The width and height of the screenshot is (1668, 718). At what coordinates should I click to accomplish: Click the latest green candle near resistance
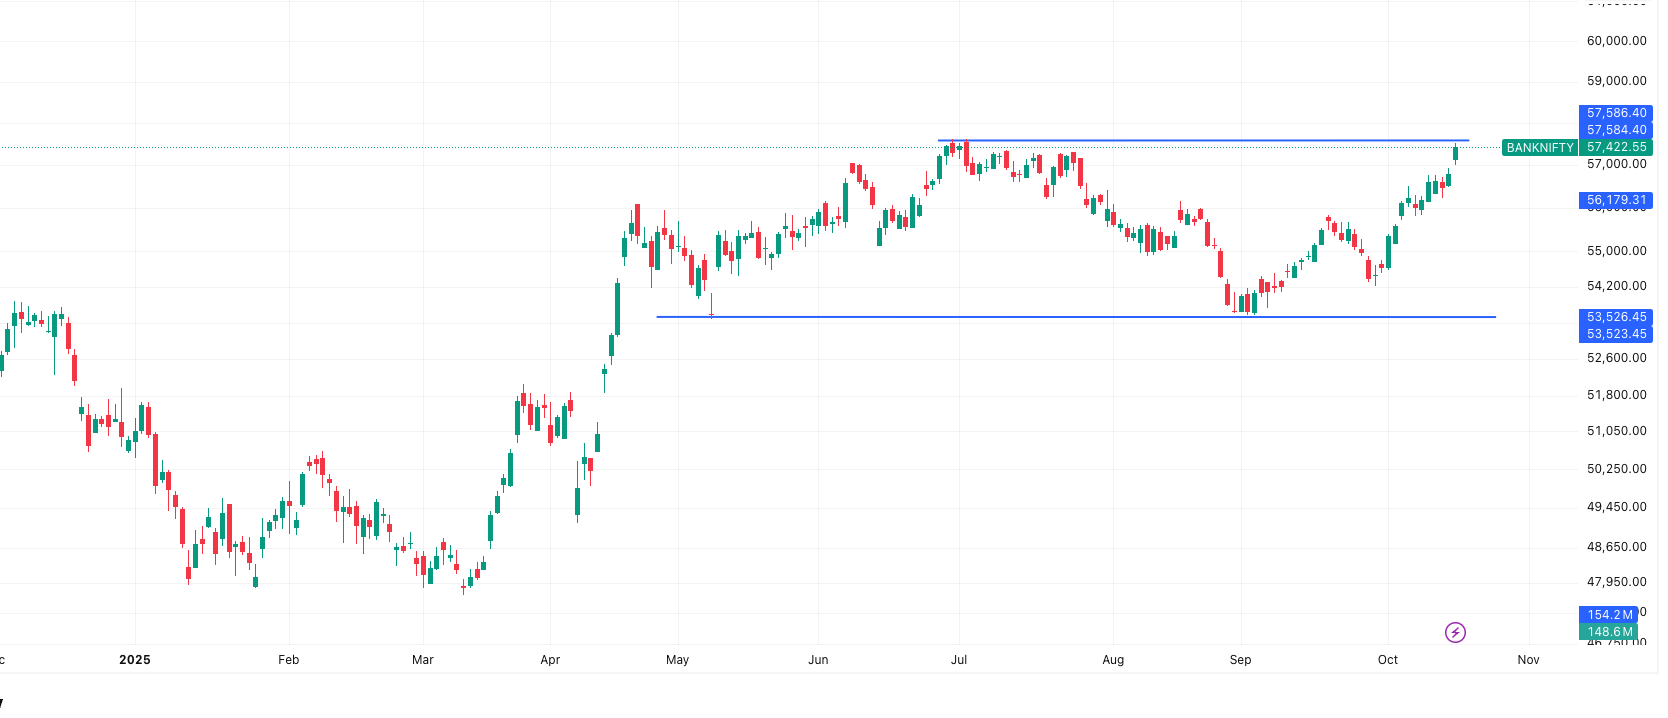1455,153
